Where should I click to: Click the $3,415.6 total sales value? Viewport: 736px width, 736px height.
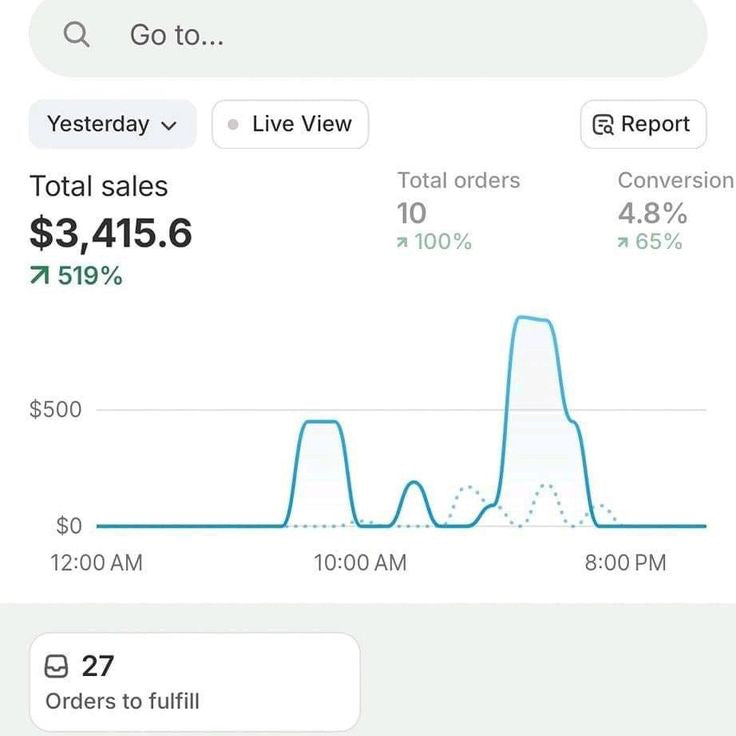click(x=111, y=233)
